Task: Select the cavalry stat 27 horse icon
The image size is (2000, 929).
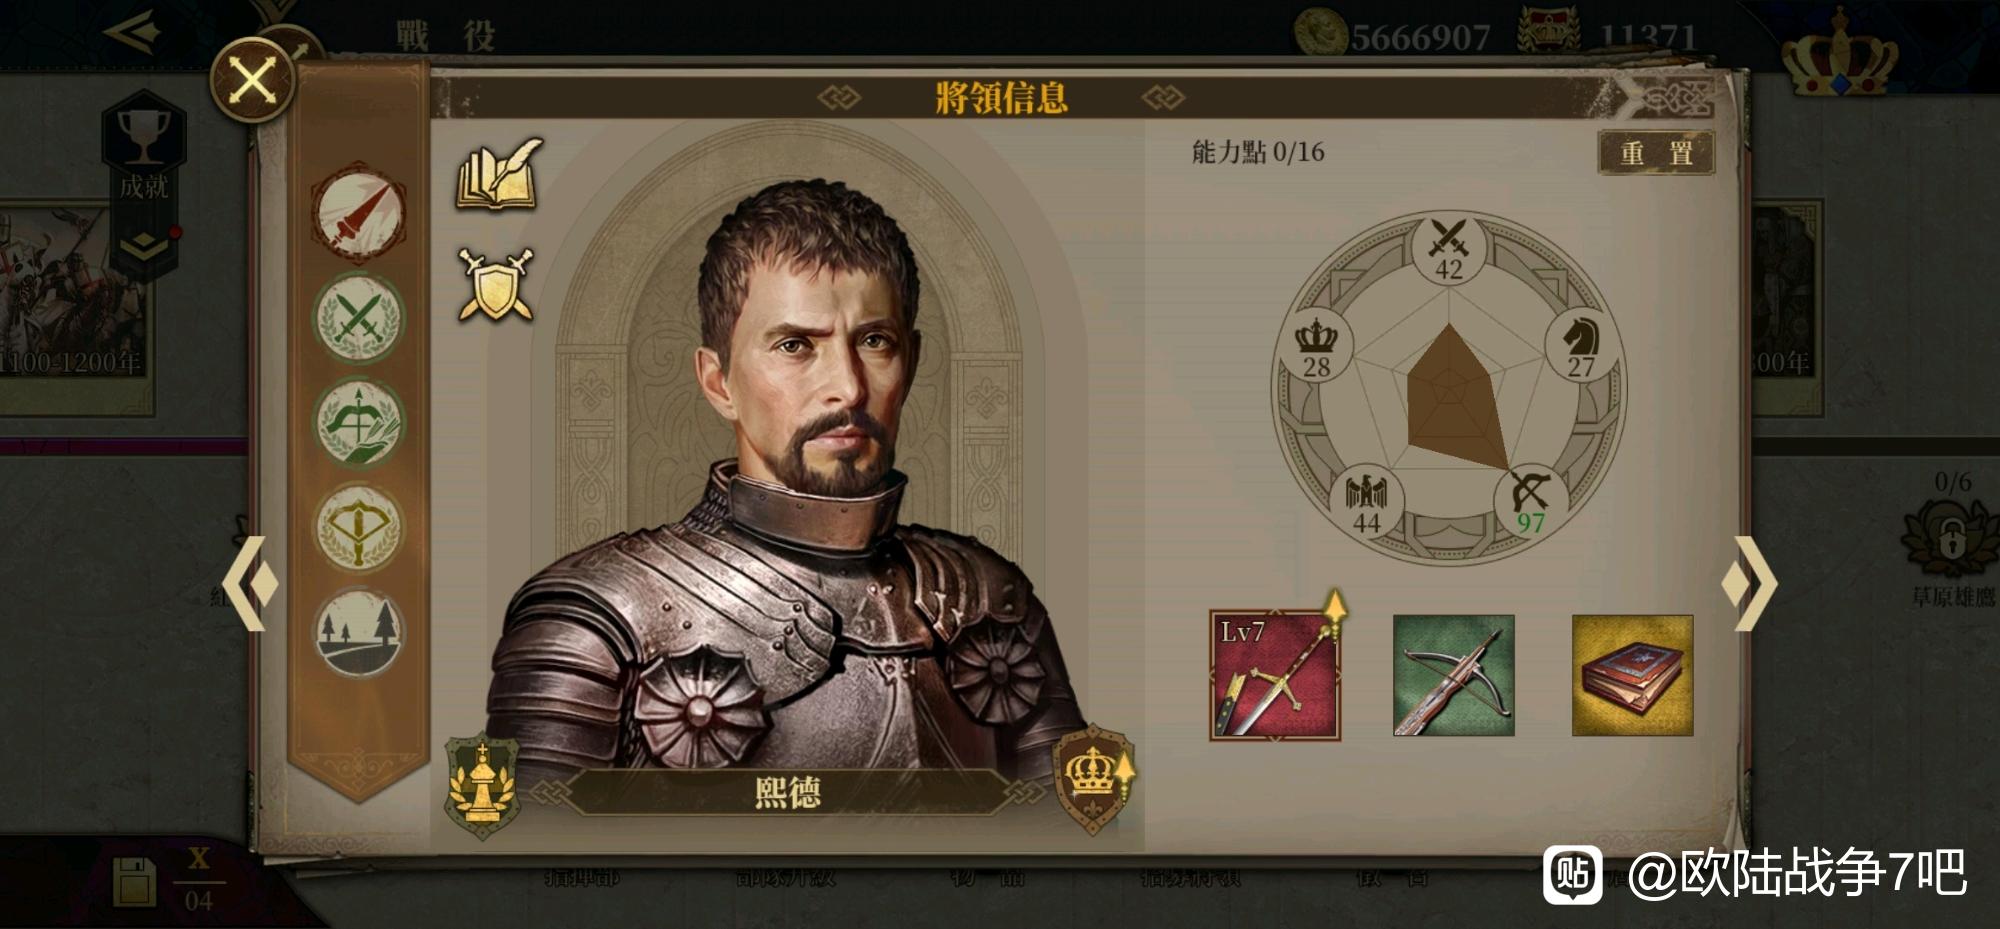Action: tap(1580, 347)
